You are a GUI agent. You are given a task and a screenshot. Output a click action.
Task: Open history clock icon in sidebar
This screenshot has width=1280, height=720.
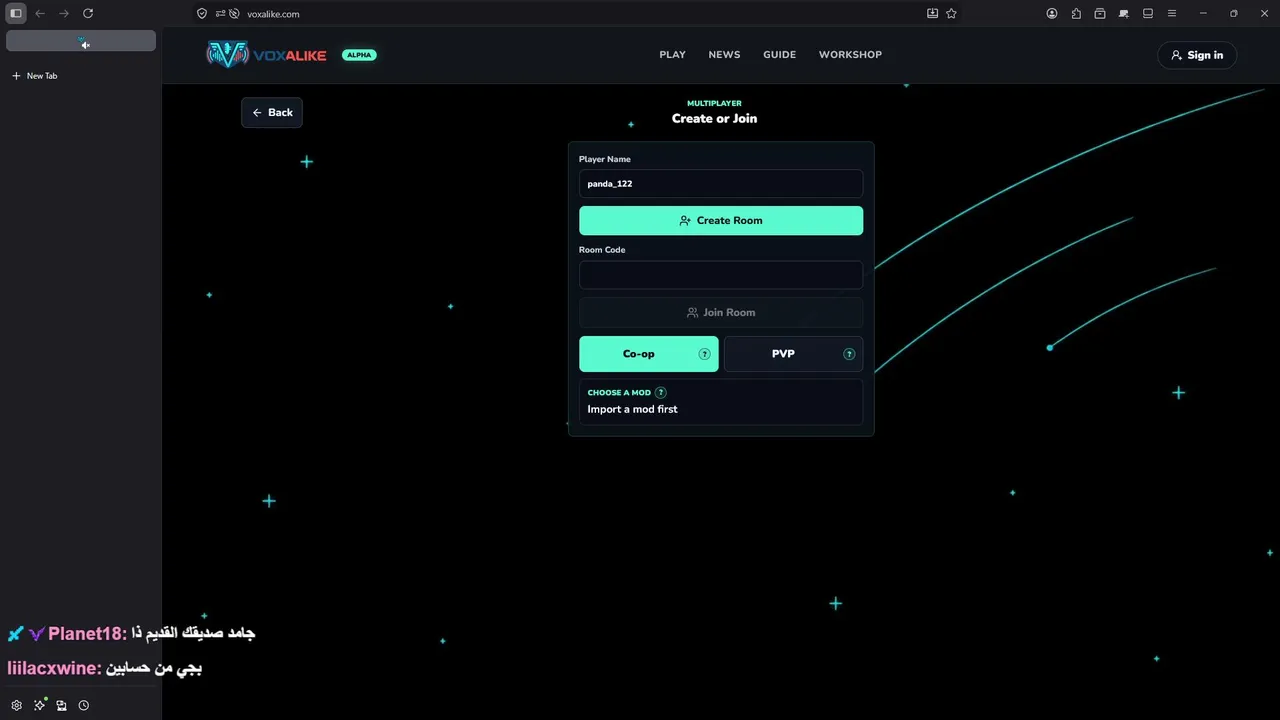tap(84, 705)
